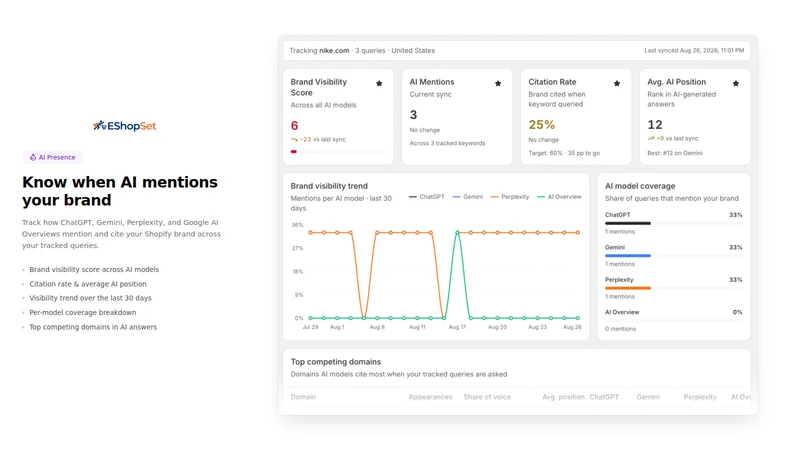Click the Perplexity orange coverage bar
Screen dimensions: 800x450
point(628,288)
